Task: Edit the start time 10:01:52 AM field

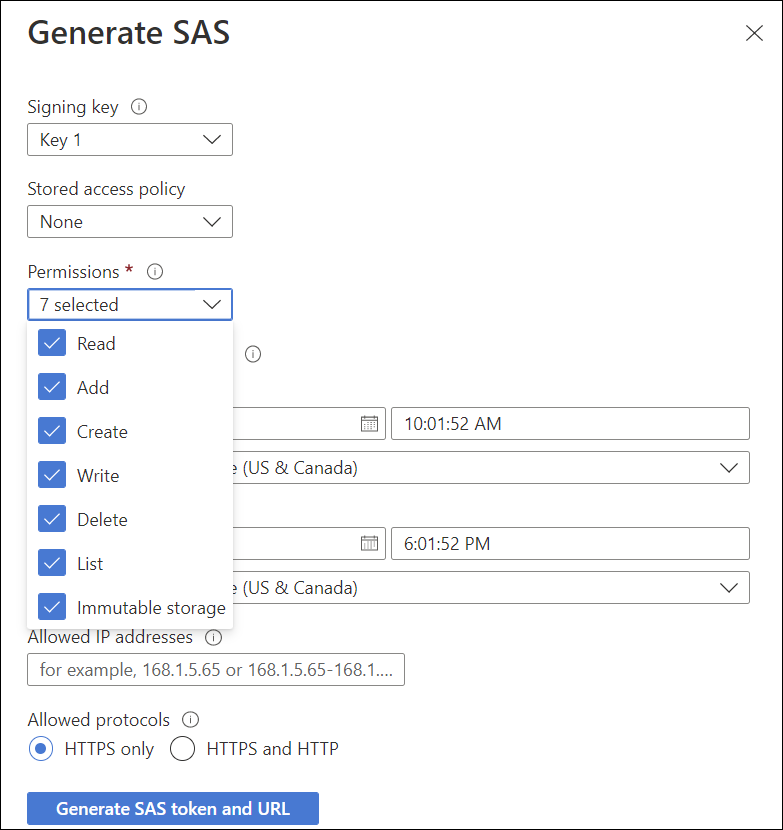Action: (570, 423)
